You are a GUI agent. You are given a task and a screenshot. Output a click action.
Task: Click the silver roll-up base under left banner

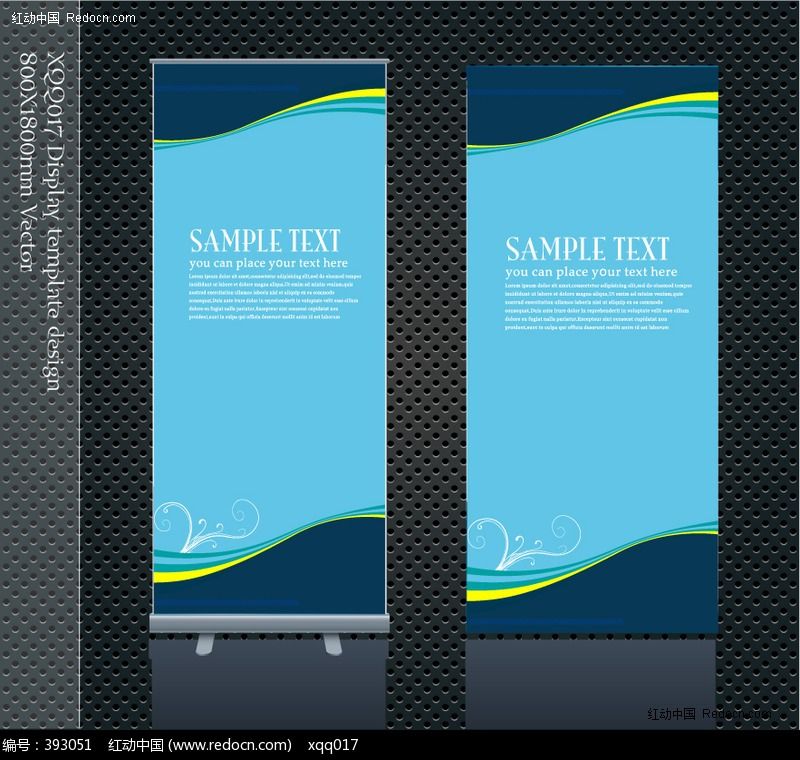coord(269,624)
